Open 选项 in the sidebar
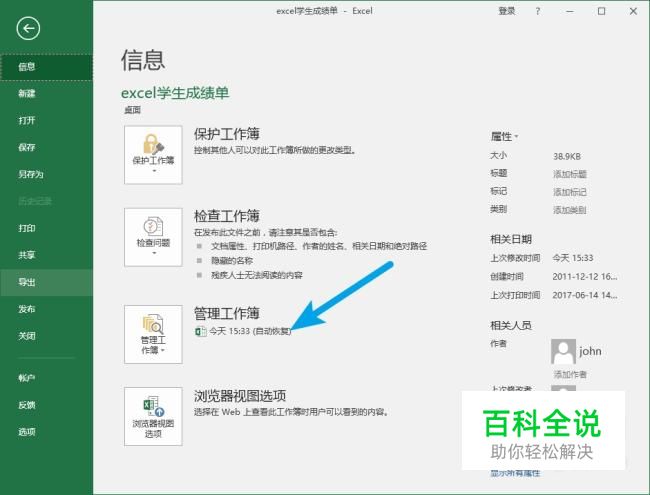The height and width of the screenshot is (495, 650). click(46, 432)
